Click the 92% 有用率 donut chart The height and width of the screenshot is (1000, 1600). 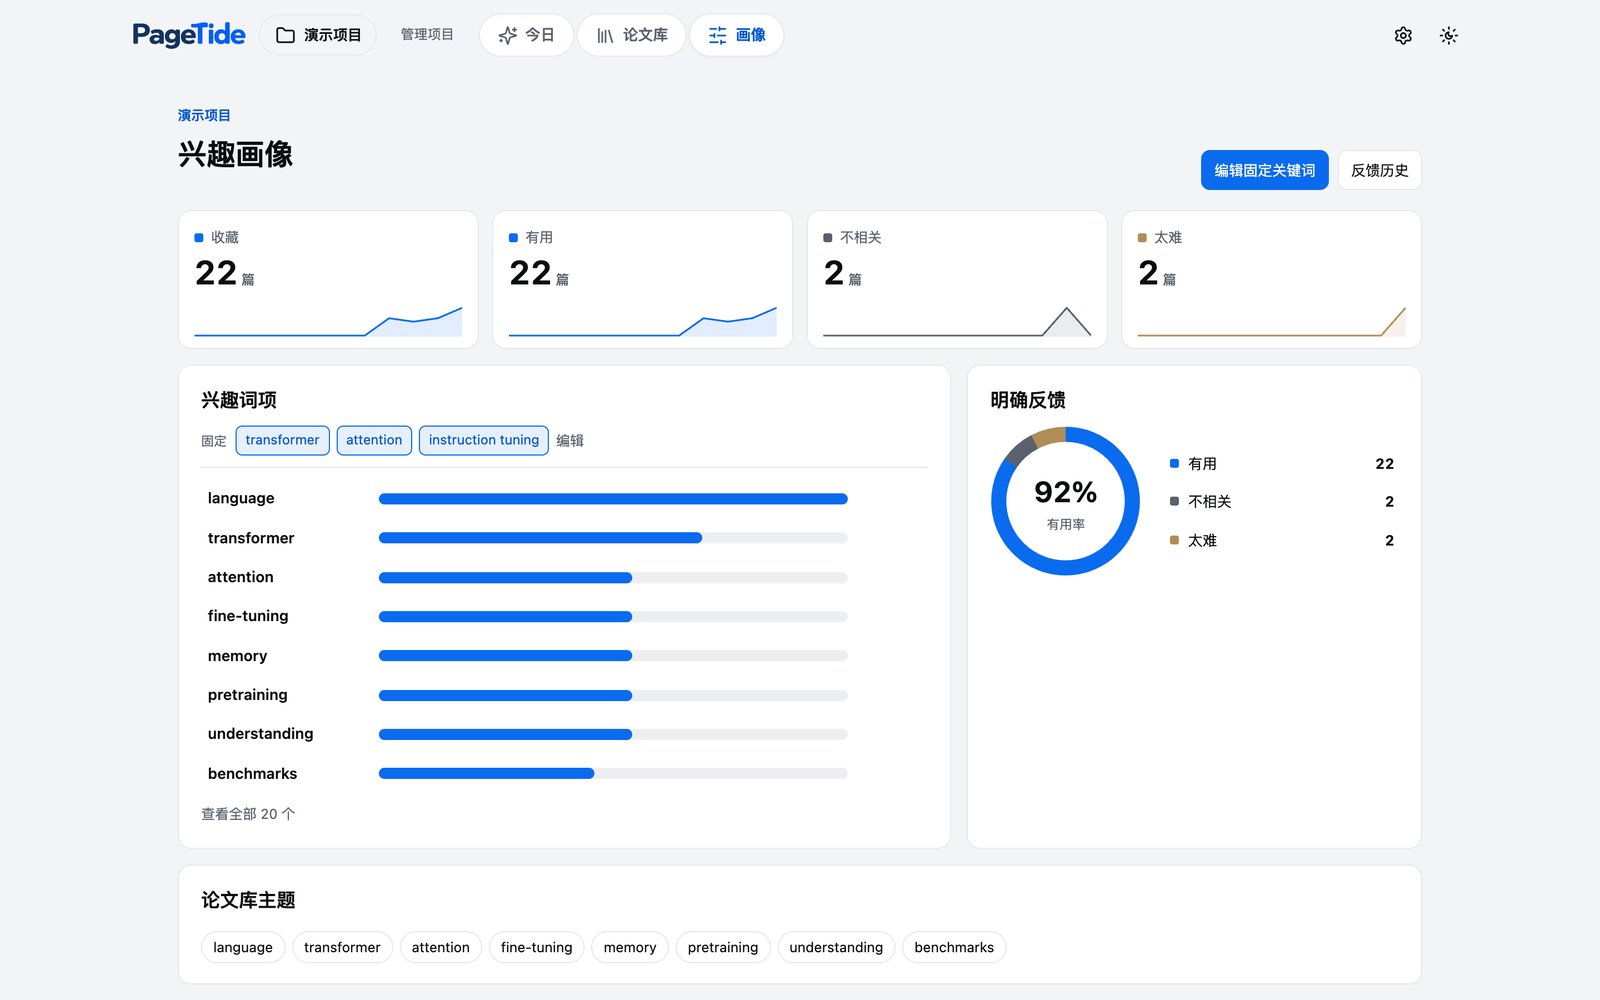pyautogui.click(x=1065, y=501)
